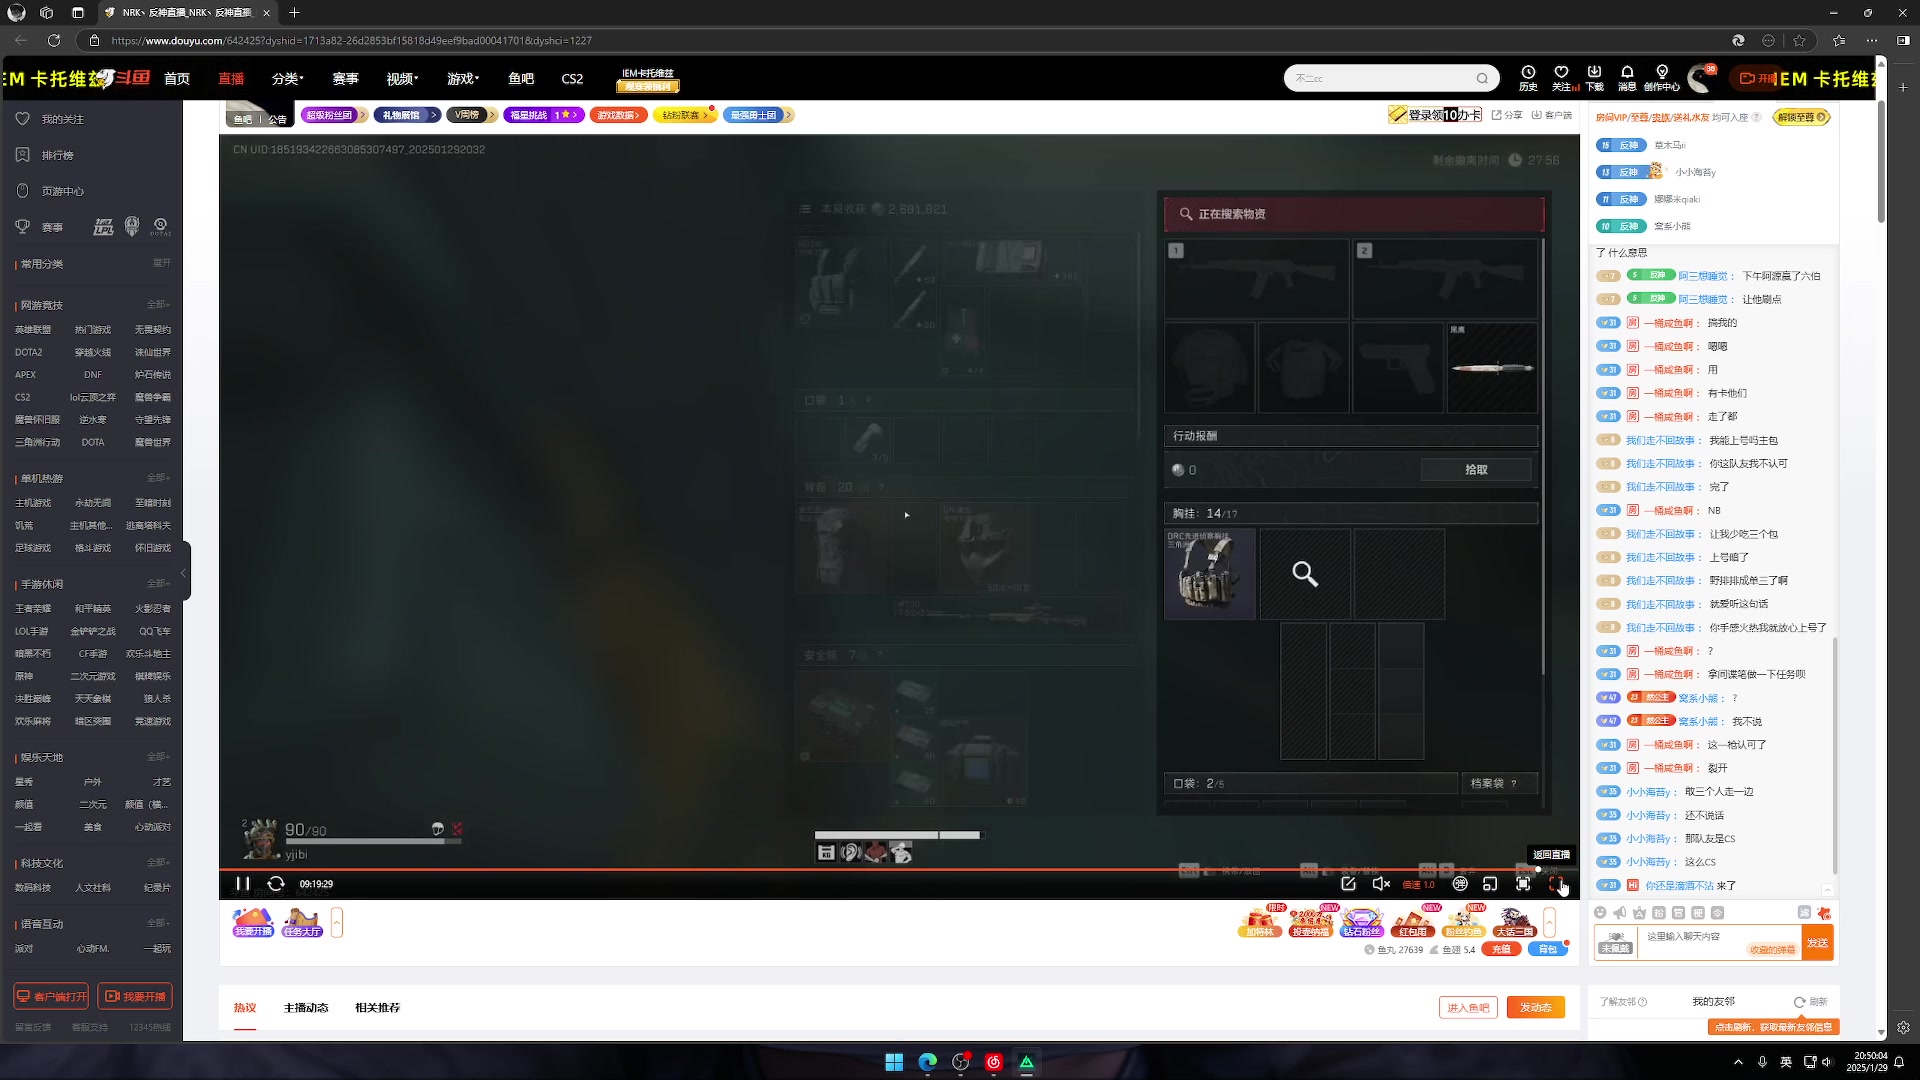The height and width of the screenshot is (1080, 1920).
Task: Click the 分享 share icon
Action: [1507, 115]
